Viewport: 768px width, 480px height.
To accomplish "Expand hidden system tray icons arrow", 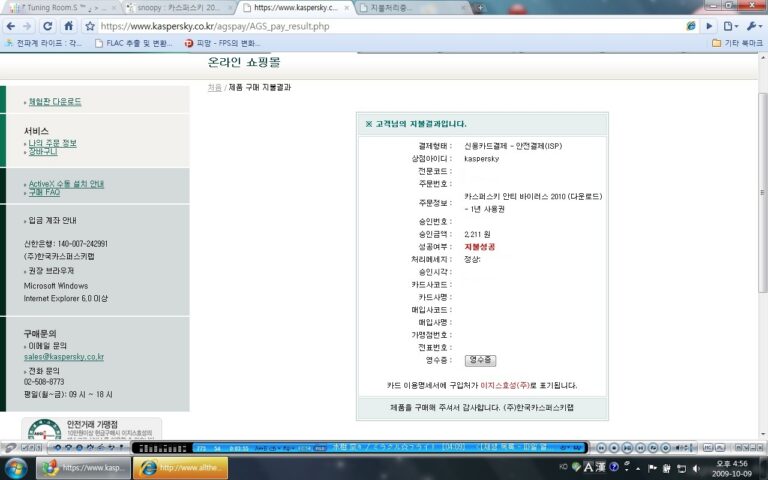I will pyautogui.click(x=638, y=469).
